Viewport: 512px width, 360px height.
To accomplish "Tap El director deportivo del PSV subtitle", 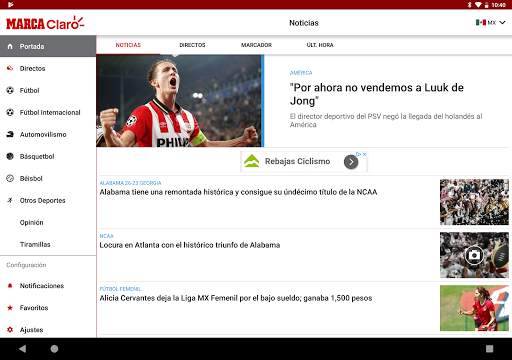I will tap(386, 120).
